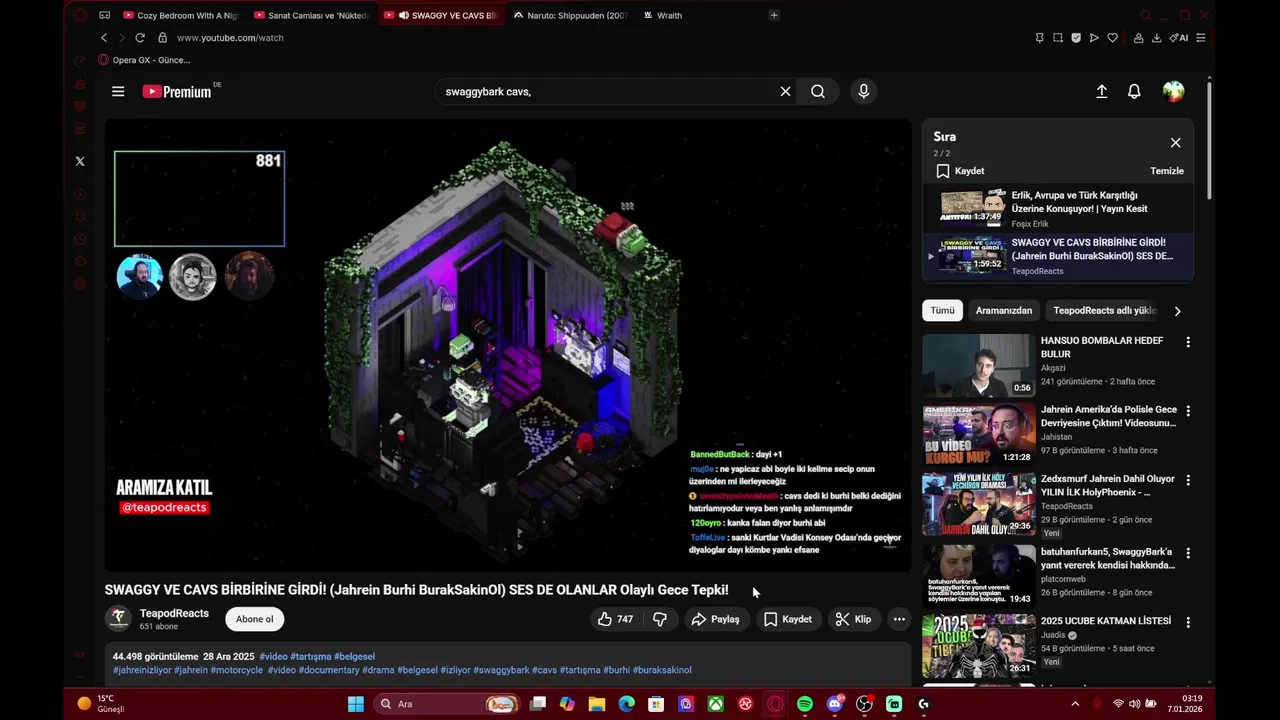Like the video with thumbs up

[615, 619]
